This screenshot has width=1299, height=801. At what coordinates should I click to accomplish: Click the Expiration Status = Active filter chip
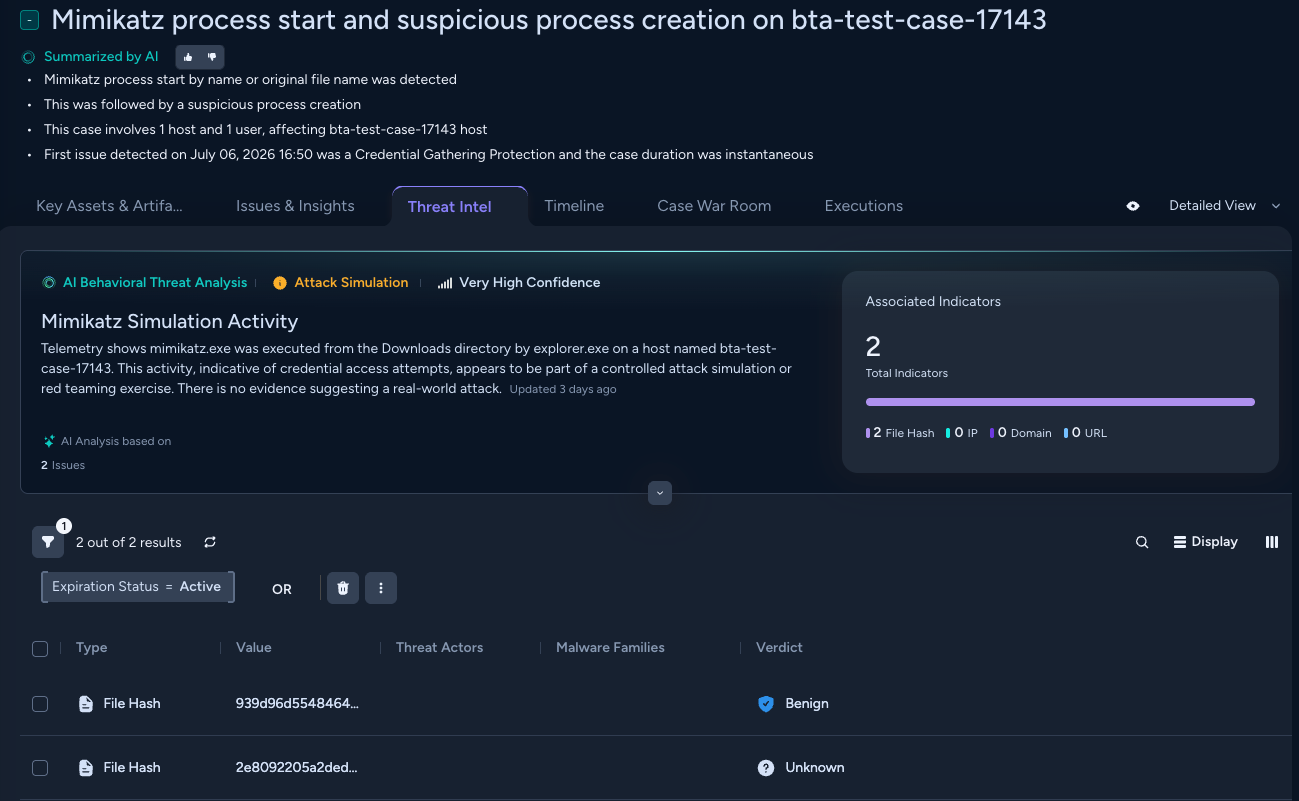click(138, 587)
